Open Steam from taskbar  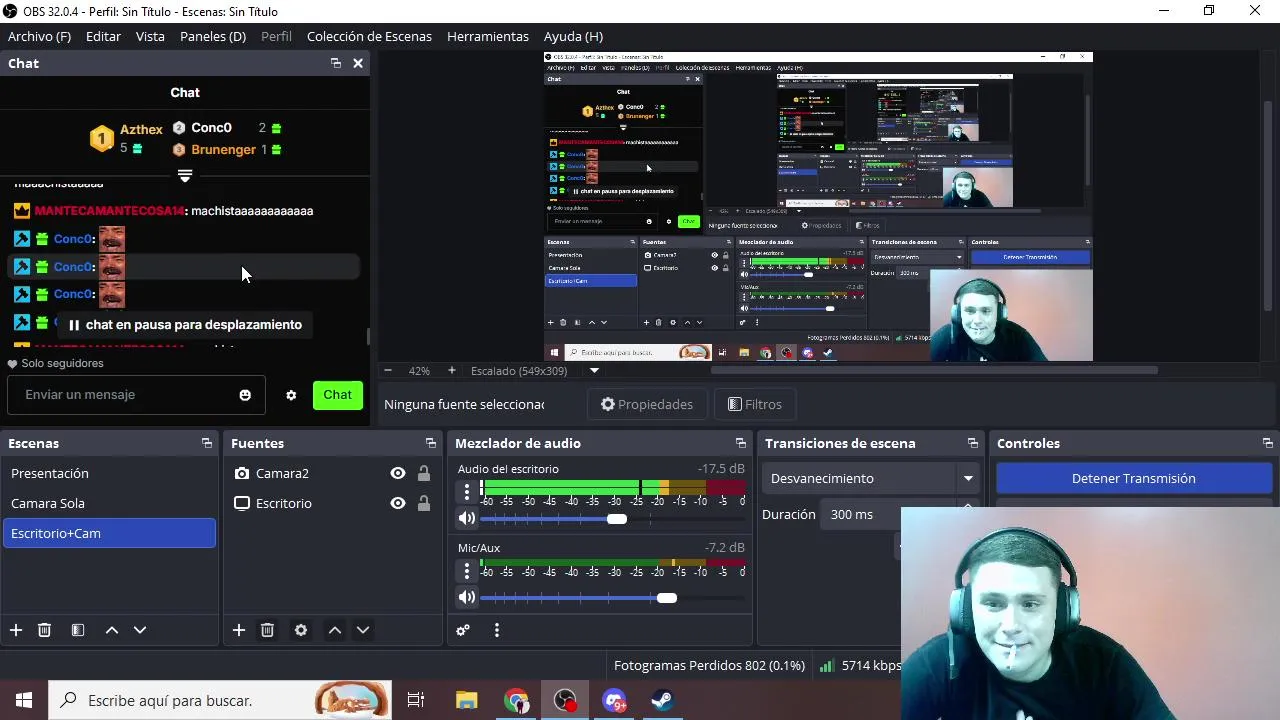click(x=662, y=700)
